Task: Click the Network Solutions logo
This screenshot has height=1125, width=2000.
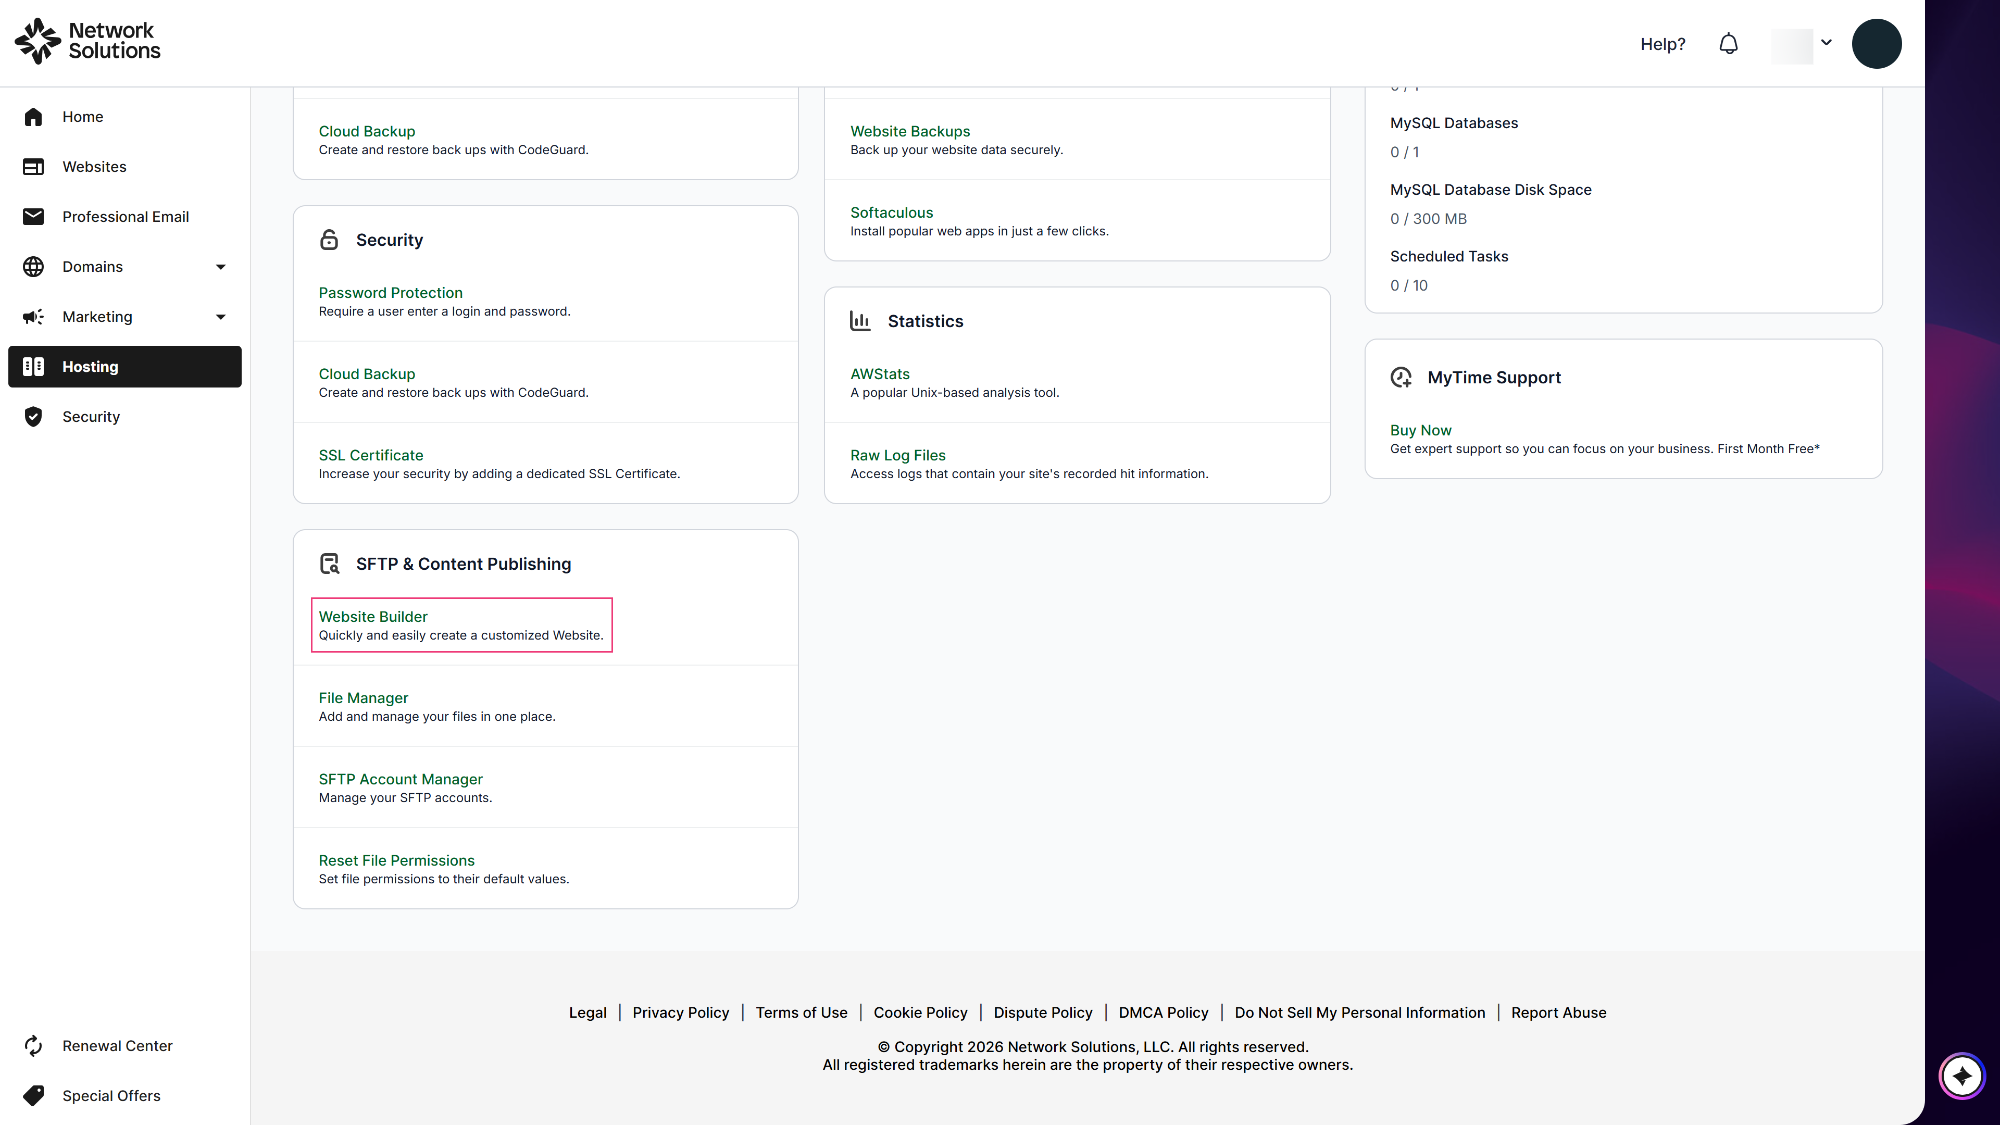Action: pos(88,41)
